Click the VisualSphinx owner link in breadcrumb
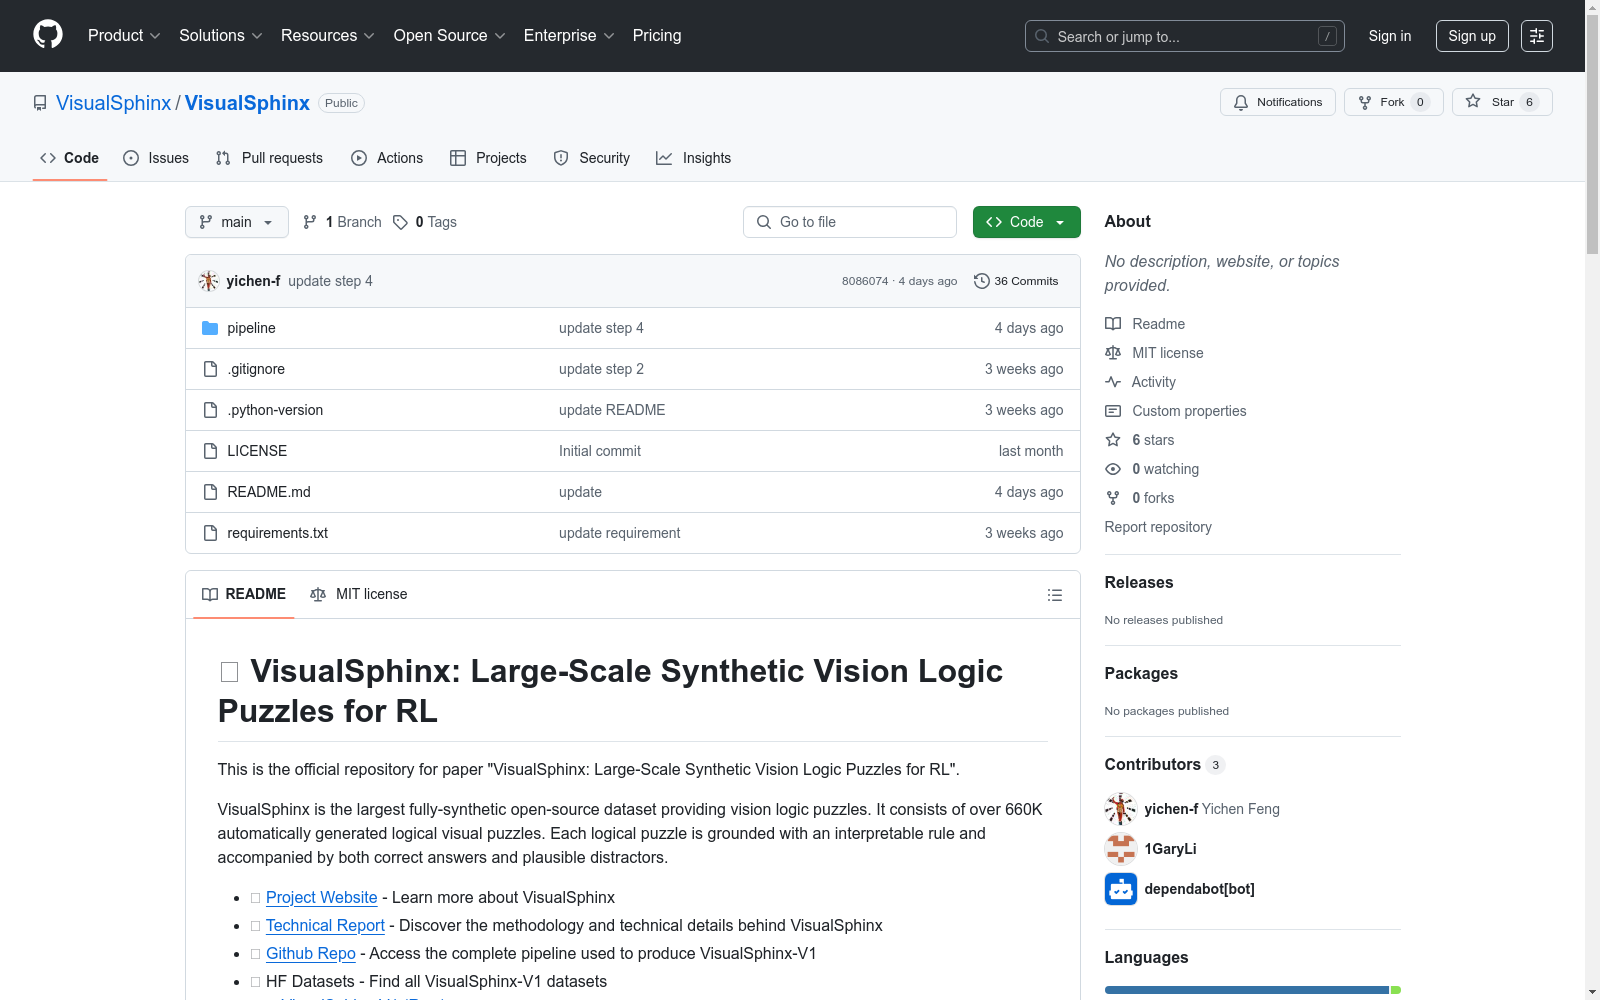Screen dimensions: 1600x1000 pos(114,103)
